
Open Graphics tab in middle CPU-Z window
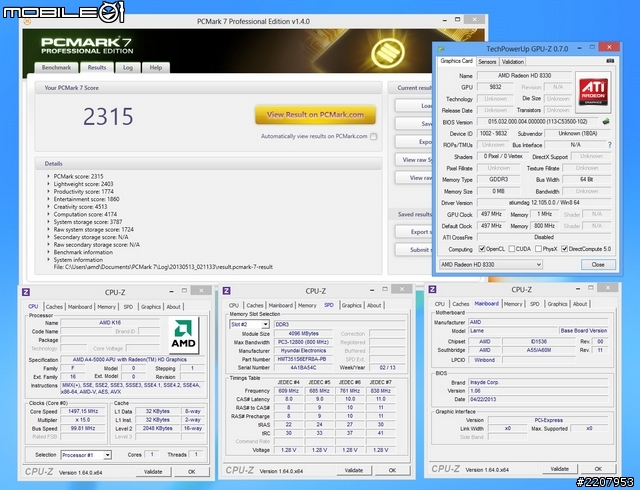pos(351,305)
